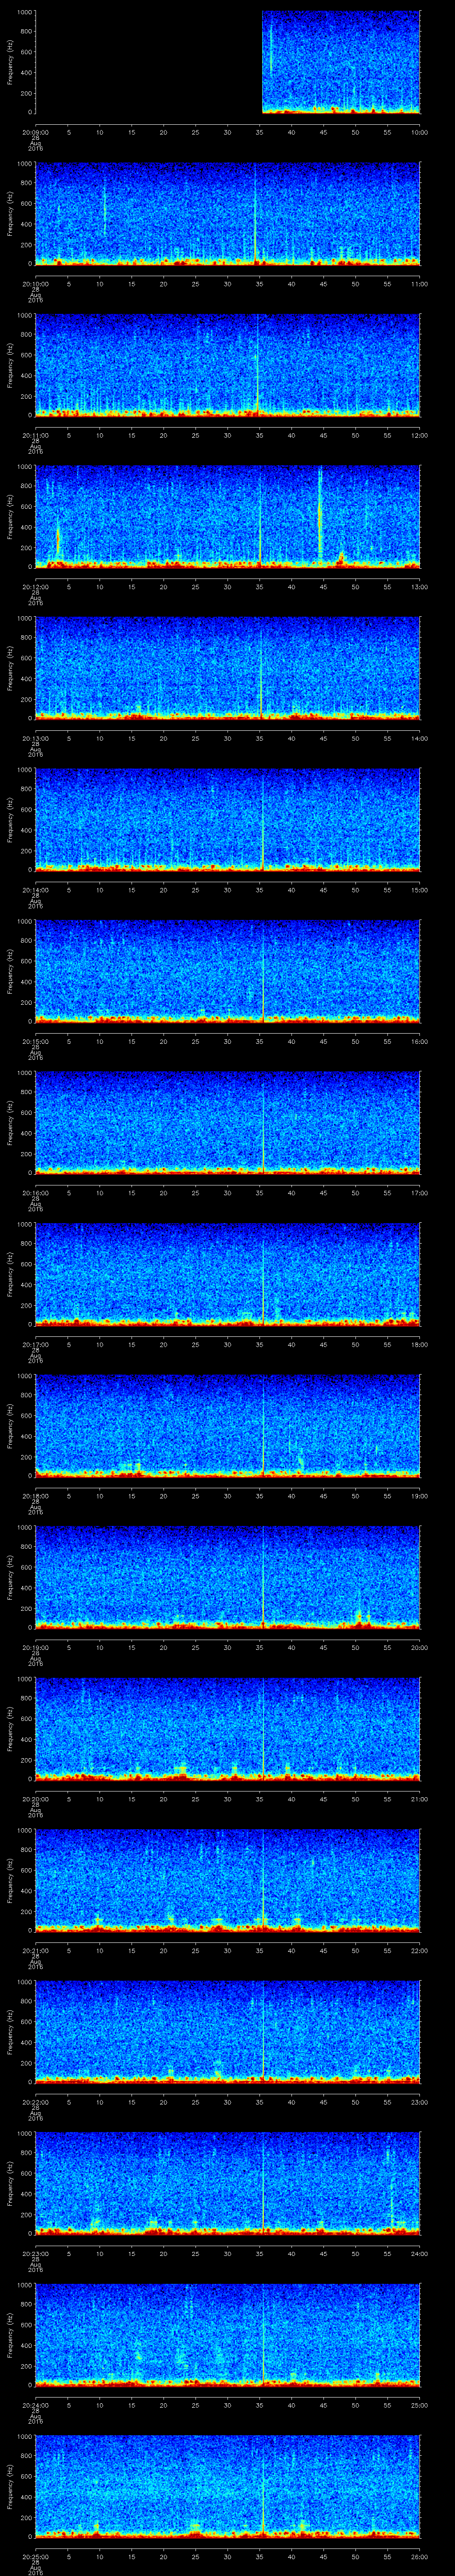
Task: Click the 20:21:00 start time label
Action: 35,1950
